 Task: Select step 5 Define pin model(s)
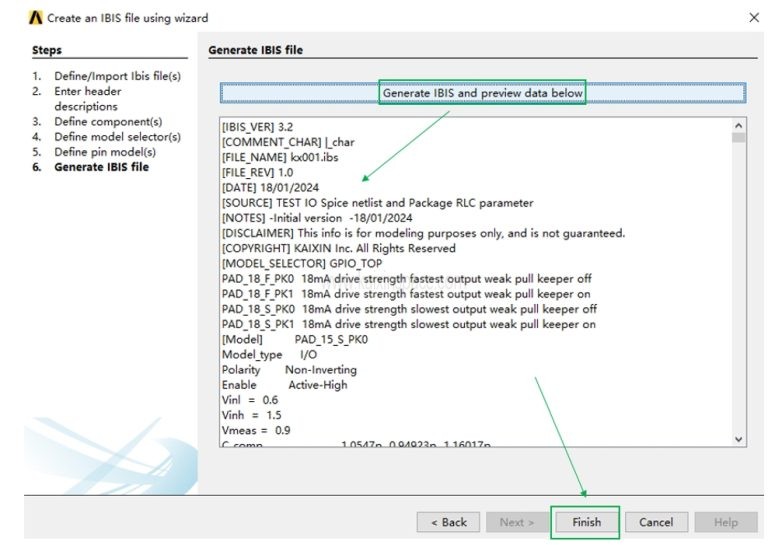click(x=105, y=152)
